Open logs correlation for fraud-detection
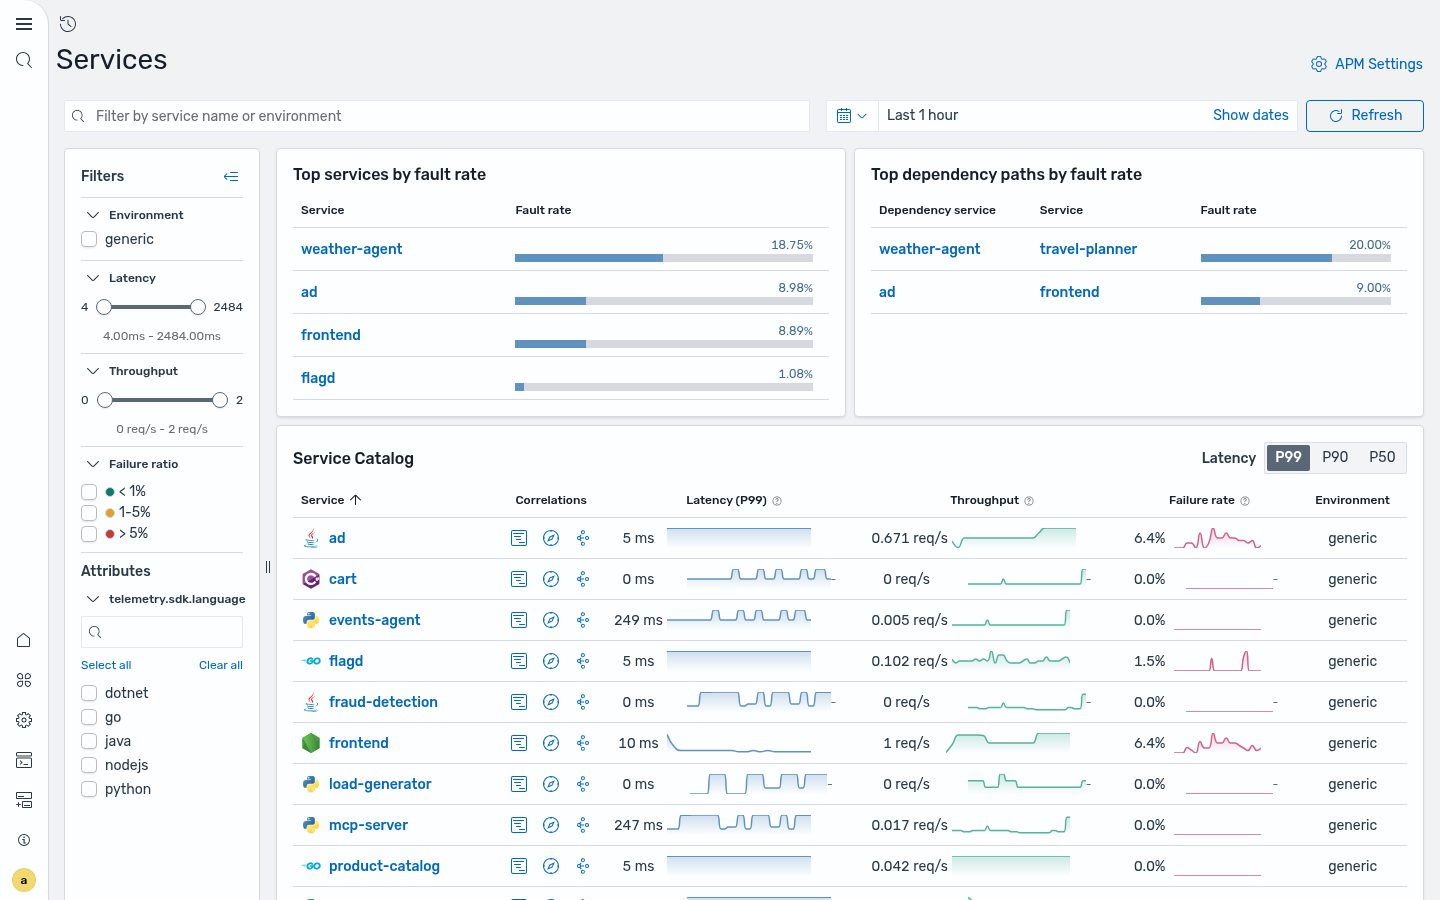Viewport: 1440px width, 900px height. tap(519, 702)
